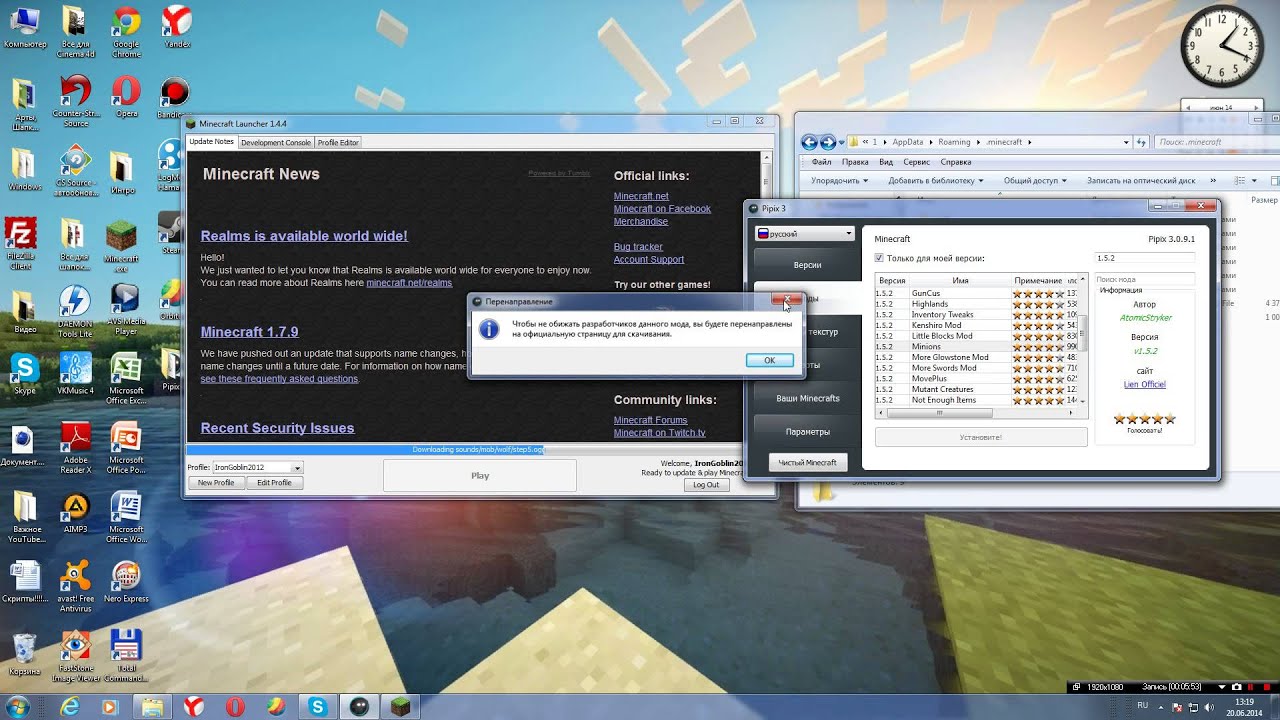Open AIMP3 desktop shortcut

(x=75, y=512)
